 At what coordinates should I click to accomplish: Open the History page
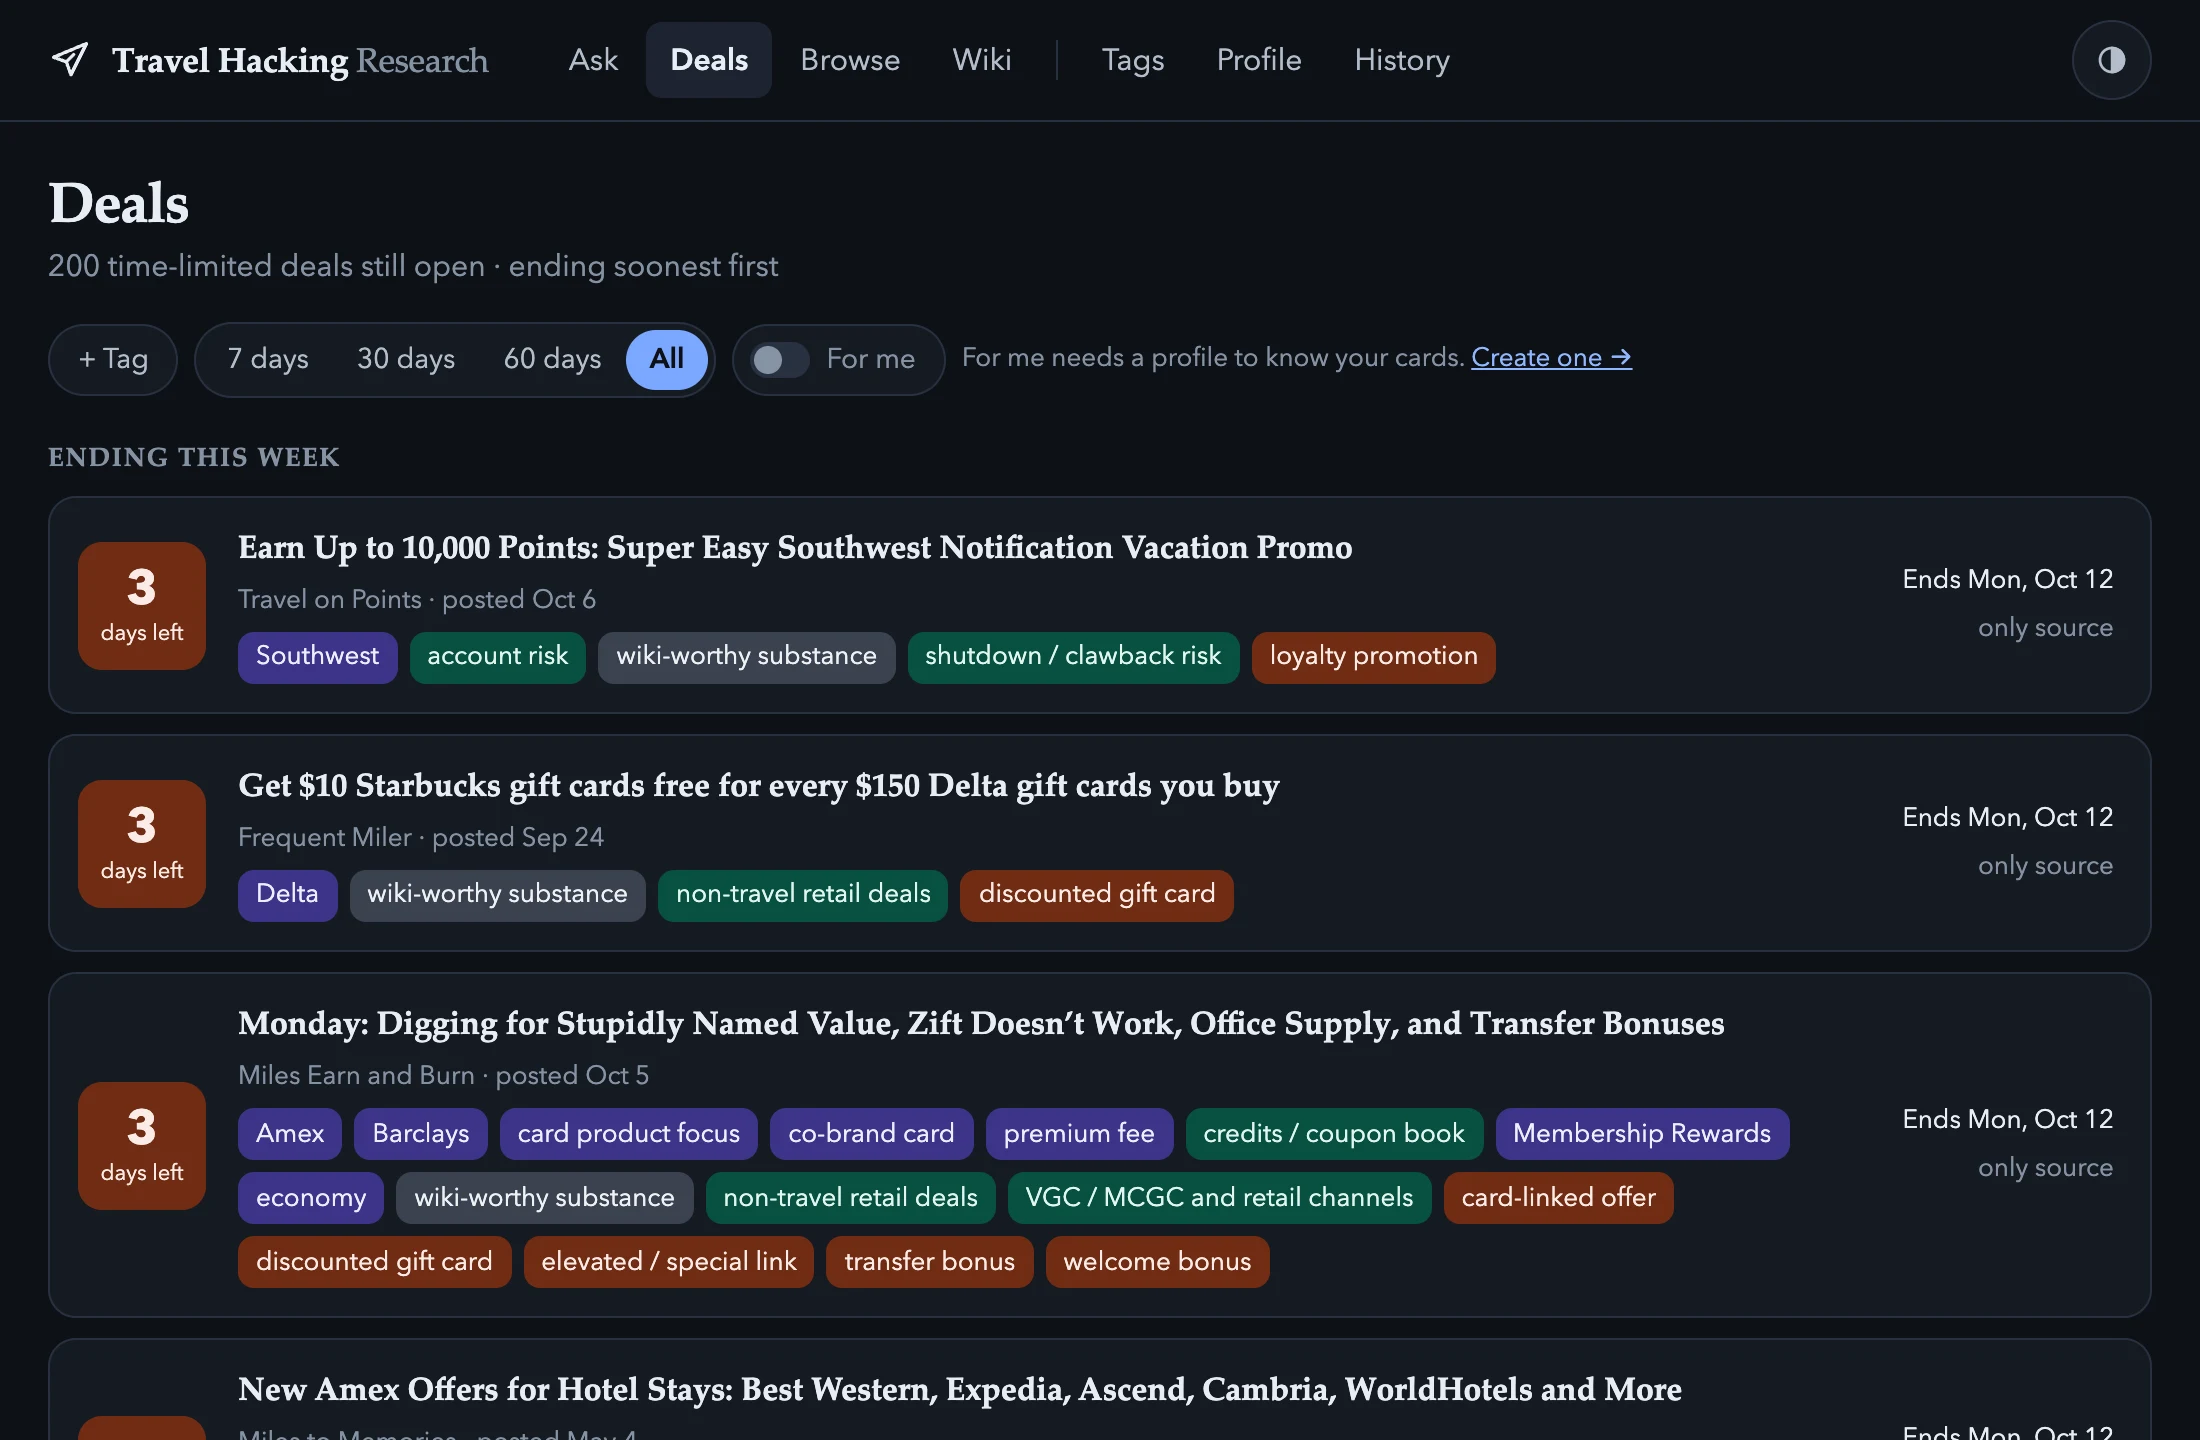pyautogui.click(x=1402, y=60)
